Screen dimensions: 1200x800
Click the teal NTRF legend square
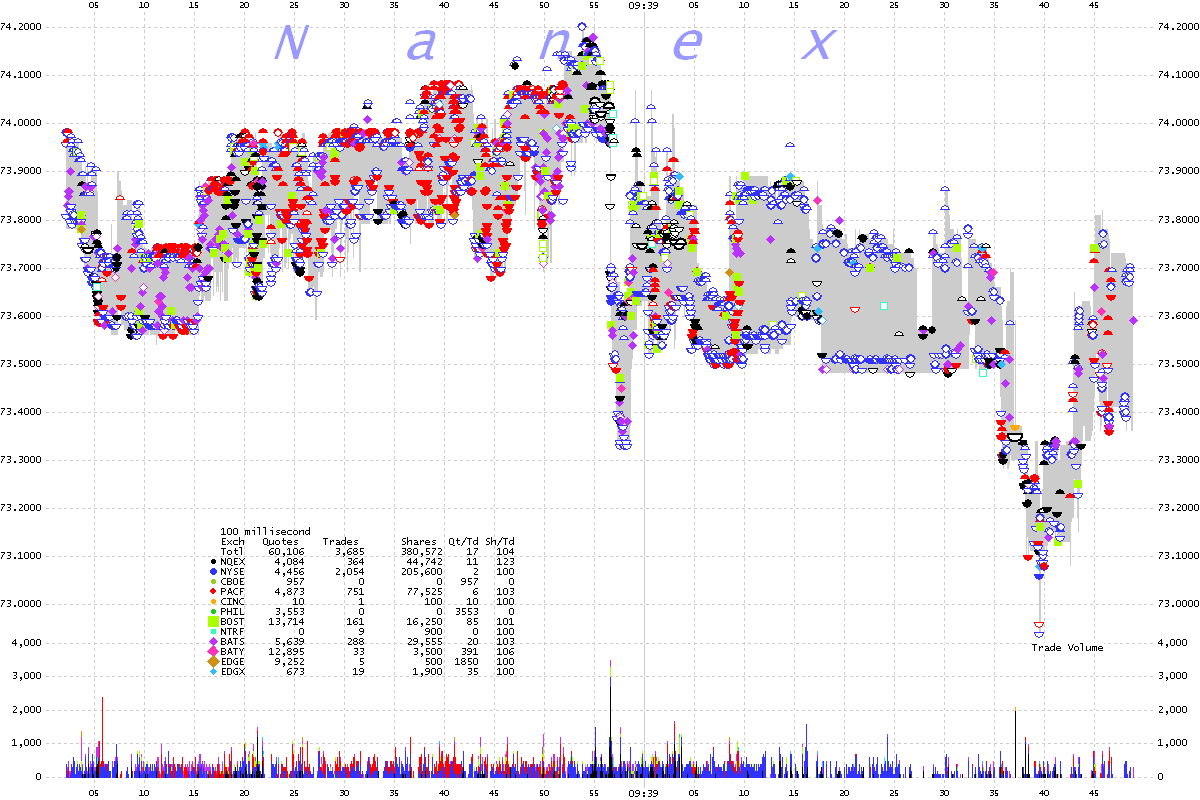(212, 632)
